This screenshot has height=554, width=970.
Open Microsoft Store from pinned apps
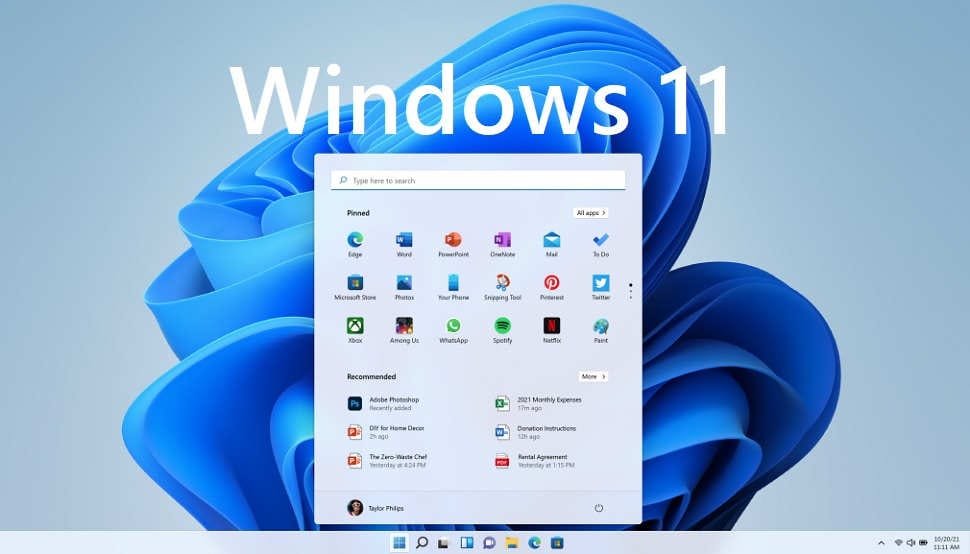355,283
